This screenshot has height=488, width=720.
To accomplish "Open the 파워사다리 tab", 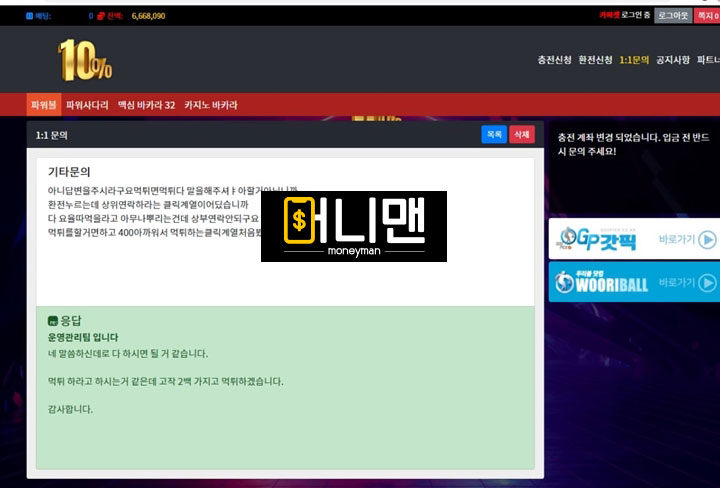I will coord(87,105).
